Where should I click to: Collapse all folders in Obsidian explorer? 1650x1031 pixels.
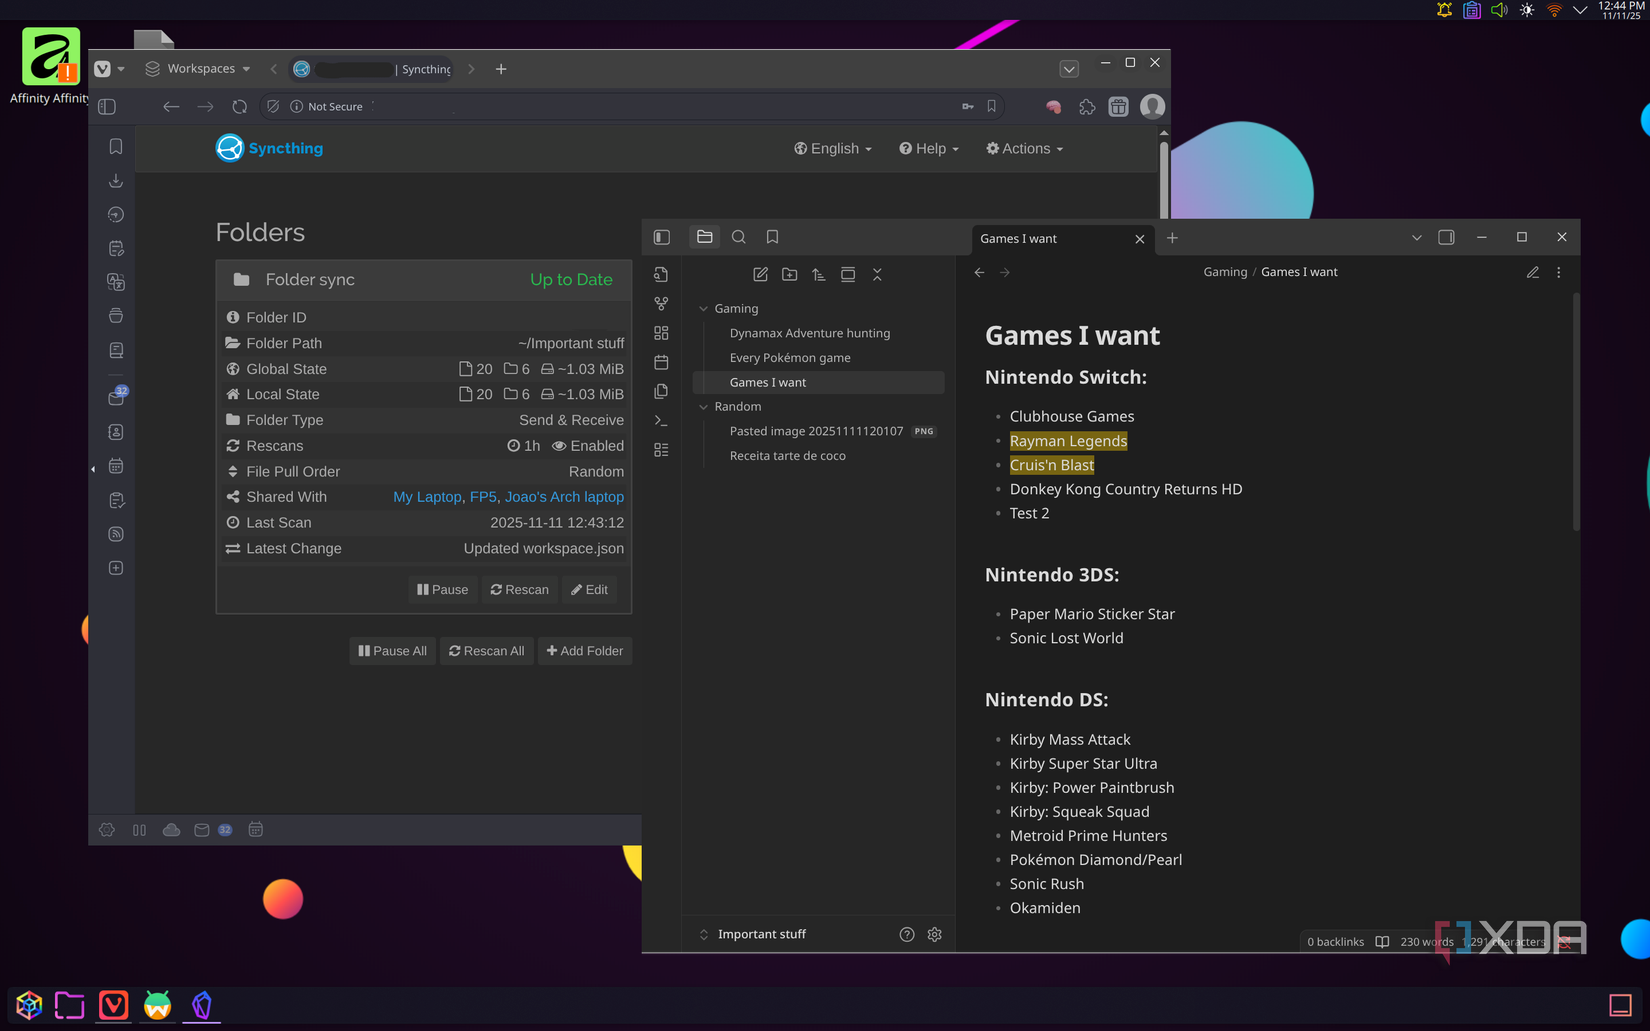[877, 274]
